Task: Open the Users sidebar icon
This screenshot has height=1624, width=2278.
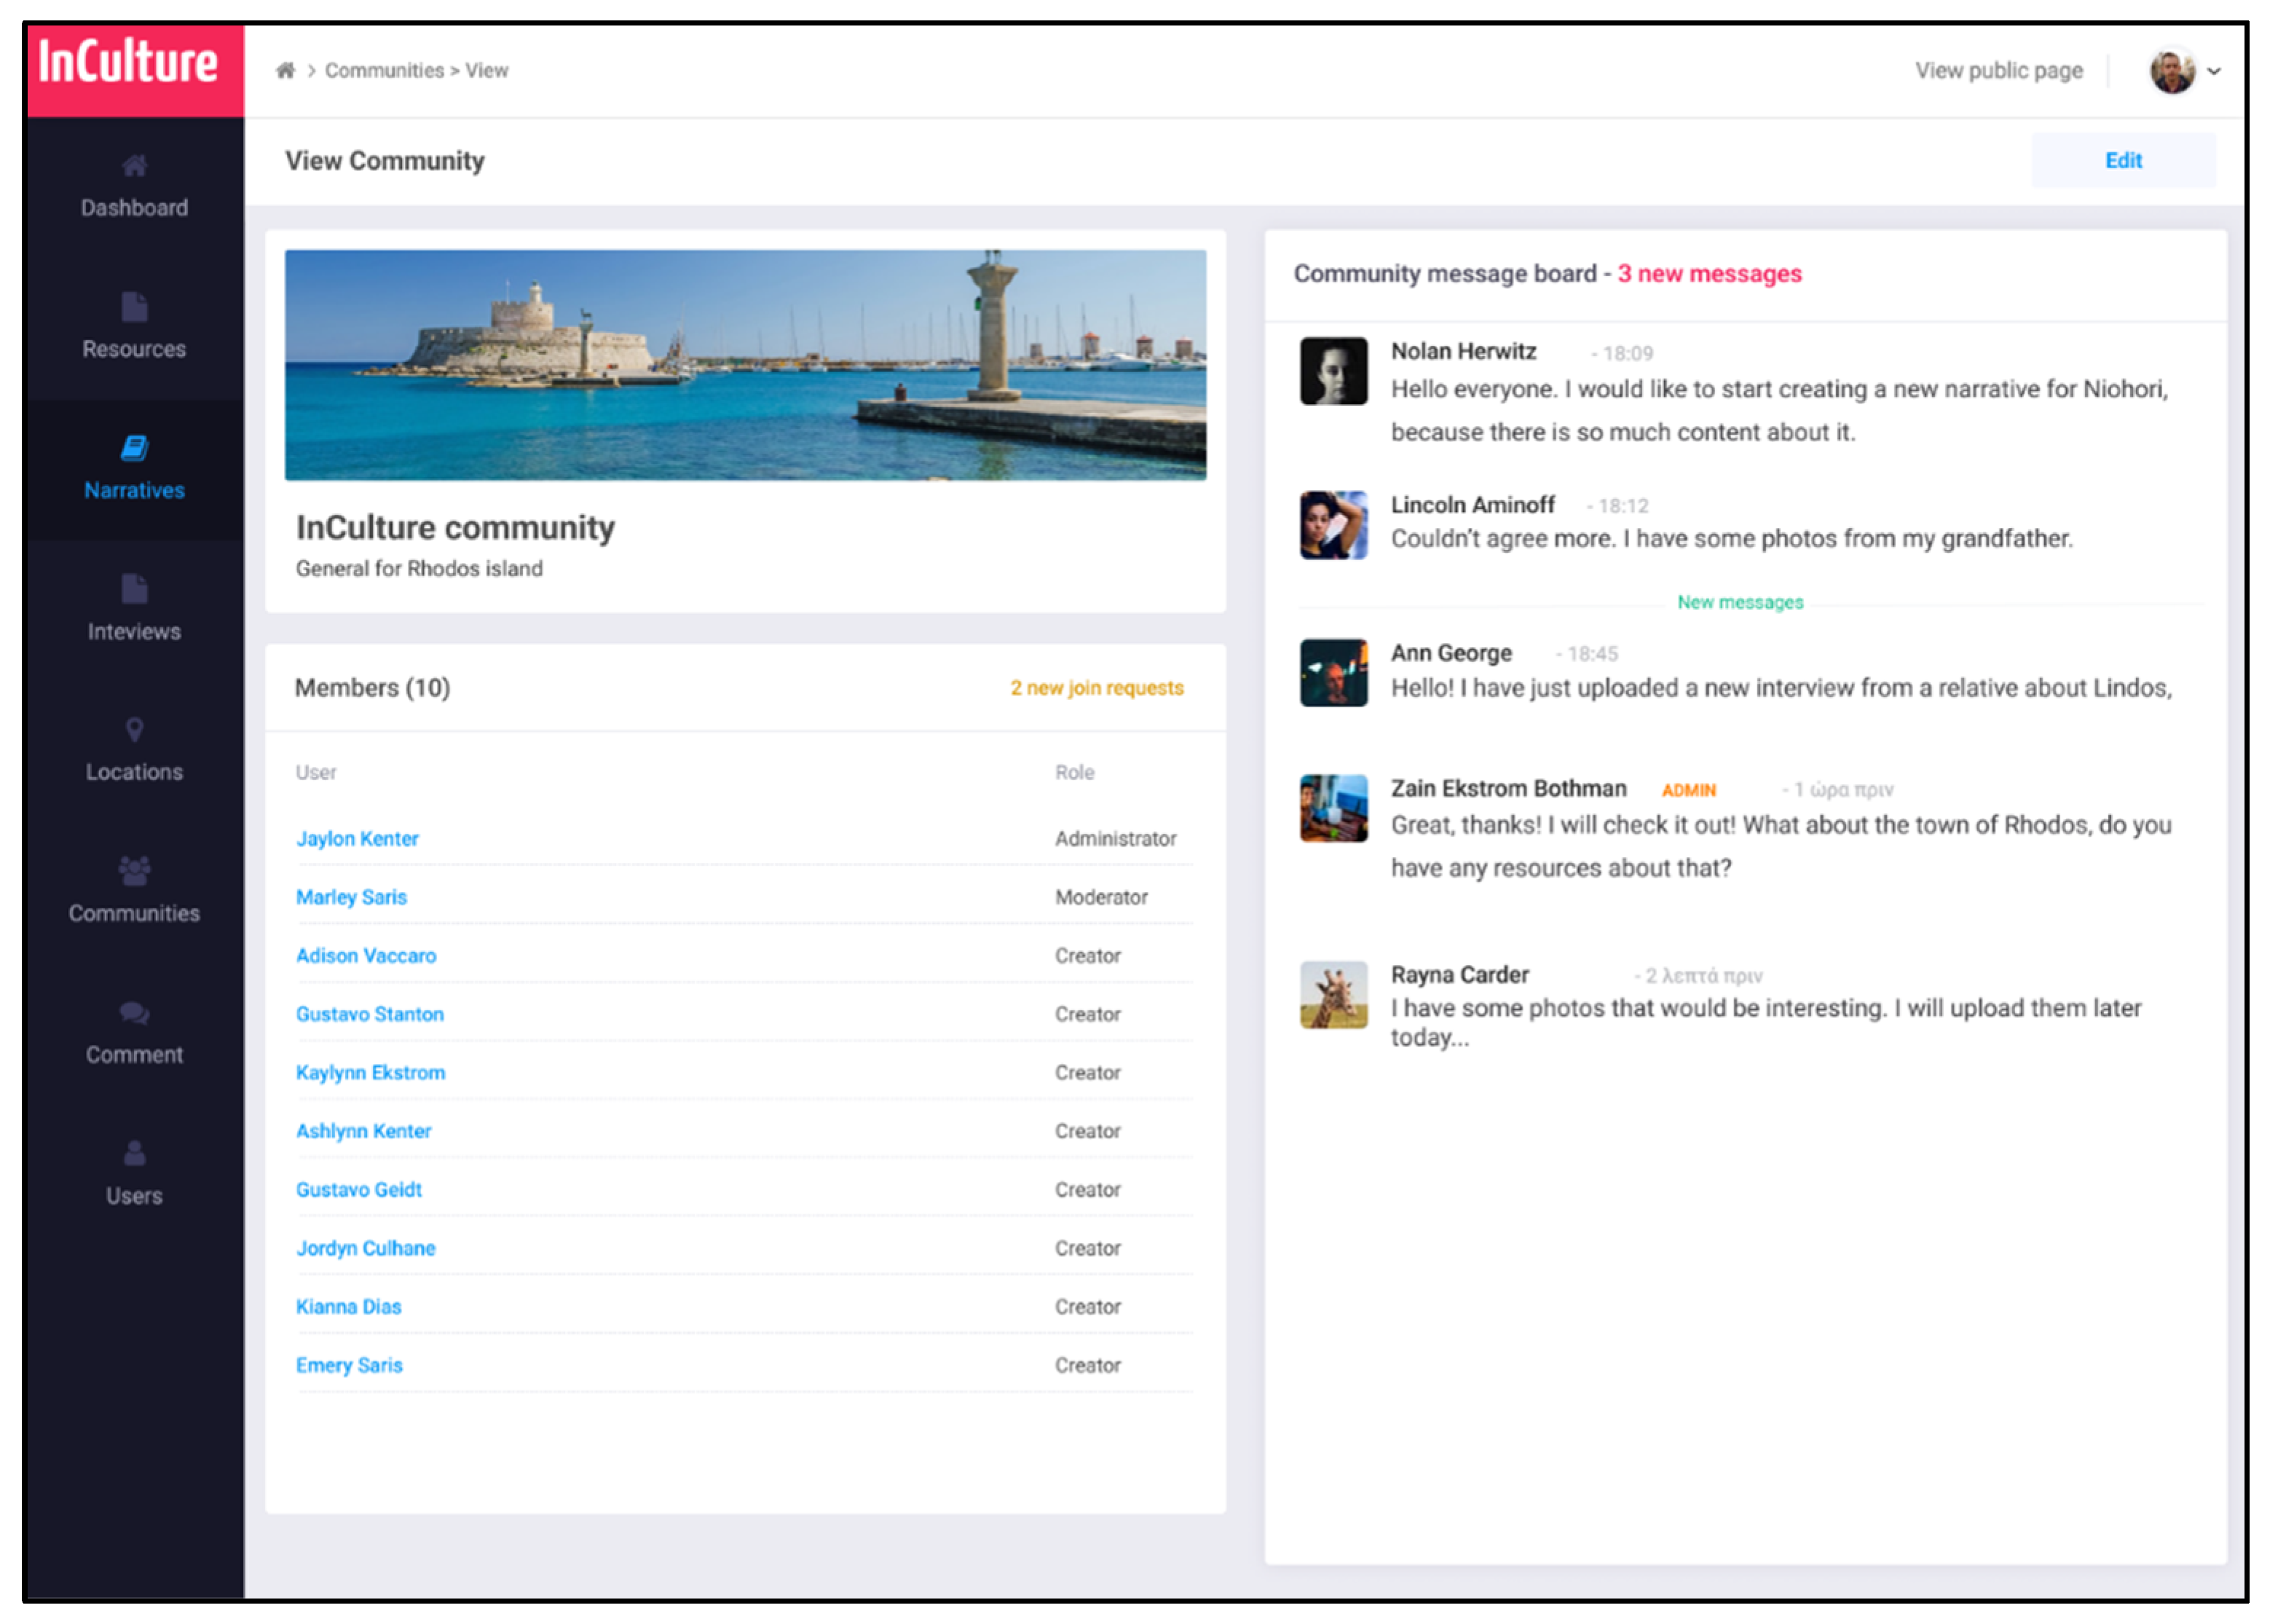Action: tap(135, 1155)
